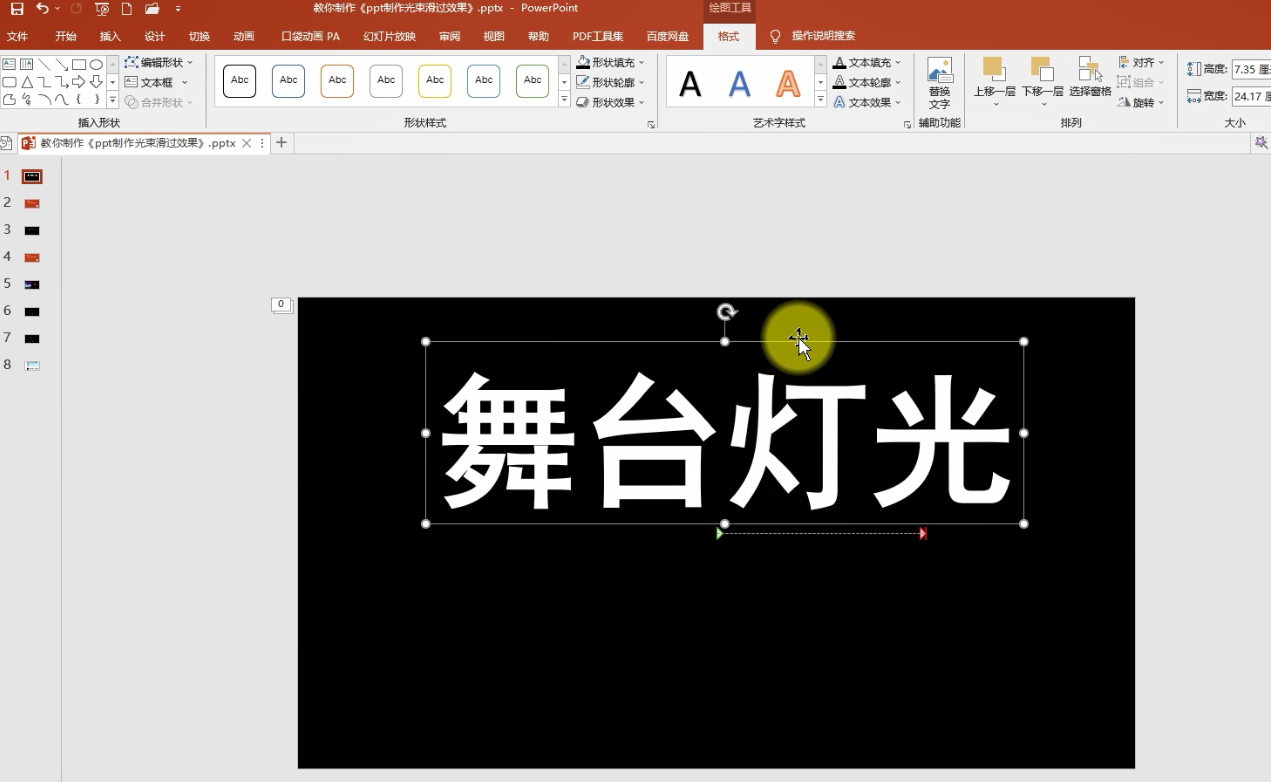This screenshot has width=1271, height=782.
Task: Choose the orange outline Abc shape style
Action: pos(337,81)
